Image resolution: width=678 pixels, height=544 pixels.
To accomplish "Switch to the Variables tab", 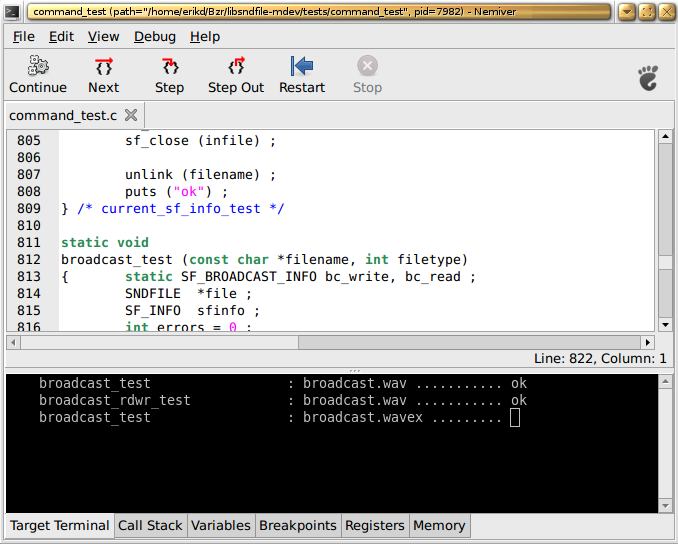I will point(221,525).
